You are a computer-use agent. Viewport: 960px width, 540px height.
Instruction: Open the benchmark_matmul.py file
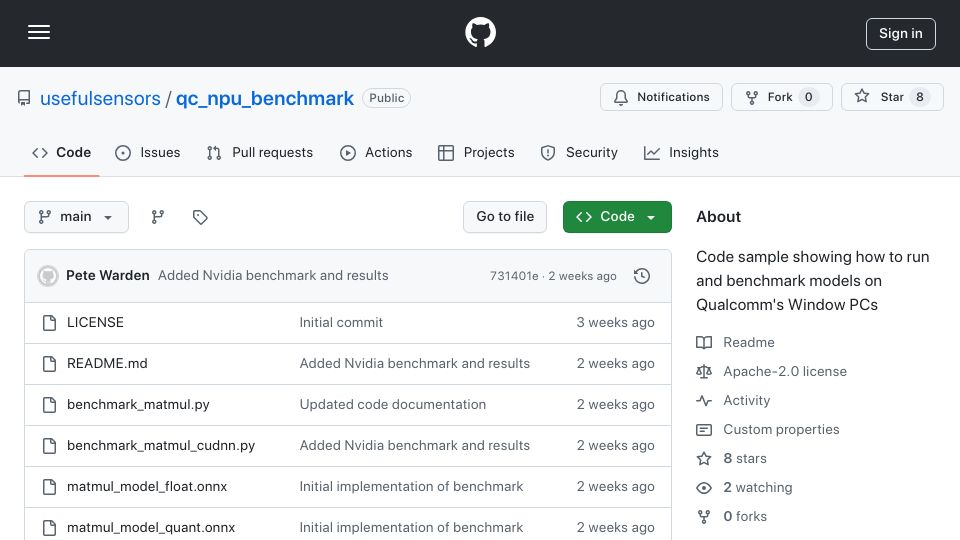coord(138,405)
